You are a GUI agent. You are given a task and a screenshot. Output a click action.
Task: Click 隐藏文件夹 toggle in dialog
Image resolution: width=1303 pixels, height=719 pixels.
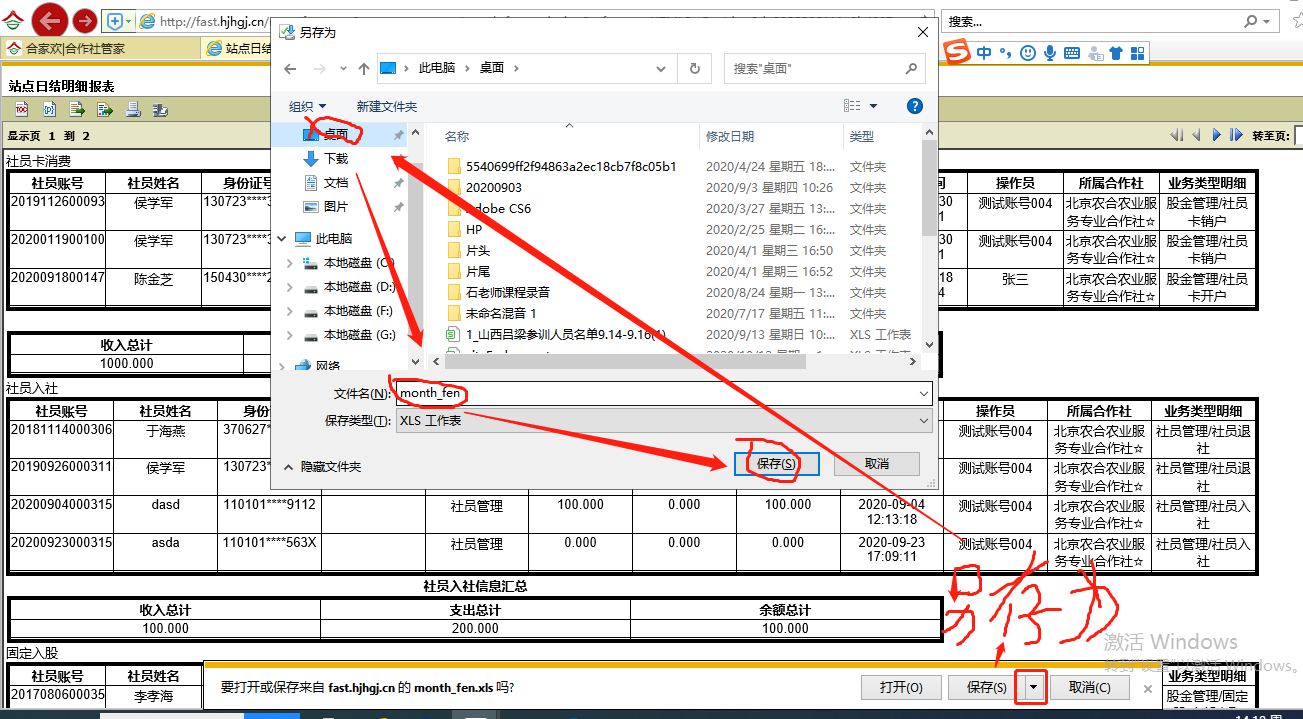point(322,466)
